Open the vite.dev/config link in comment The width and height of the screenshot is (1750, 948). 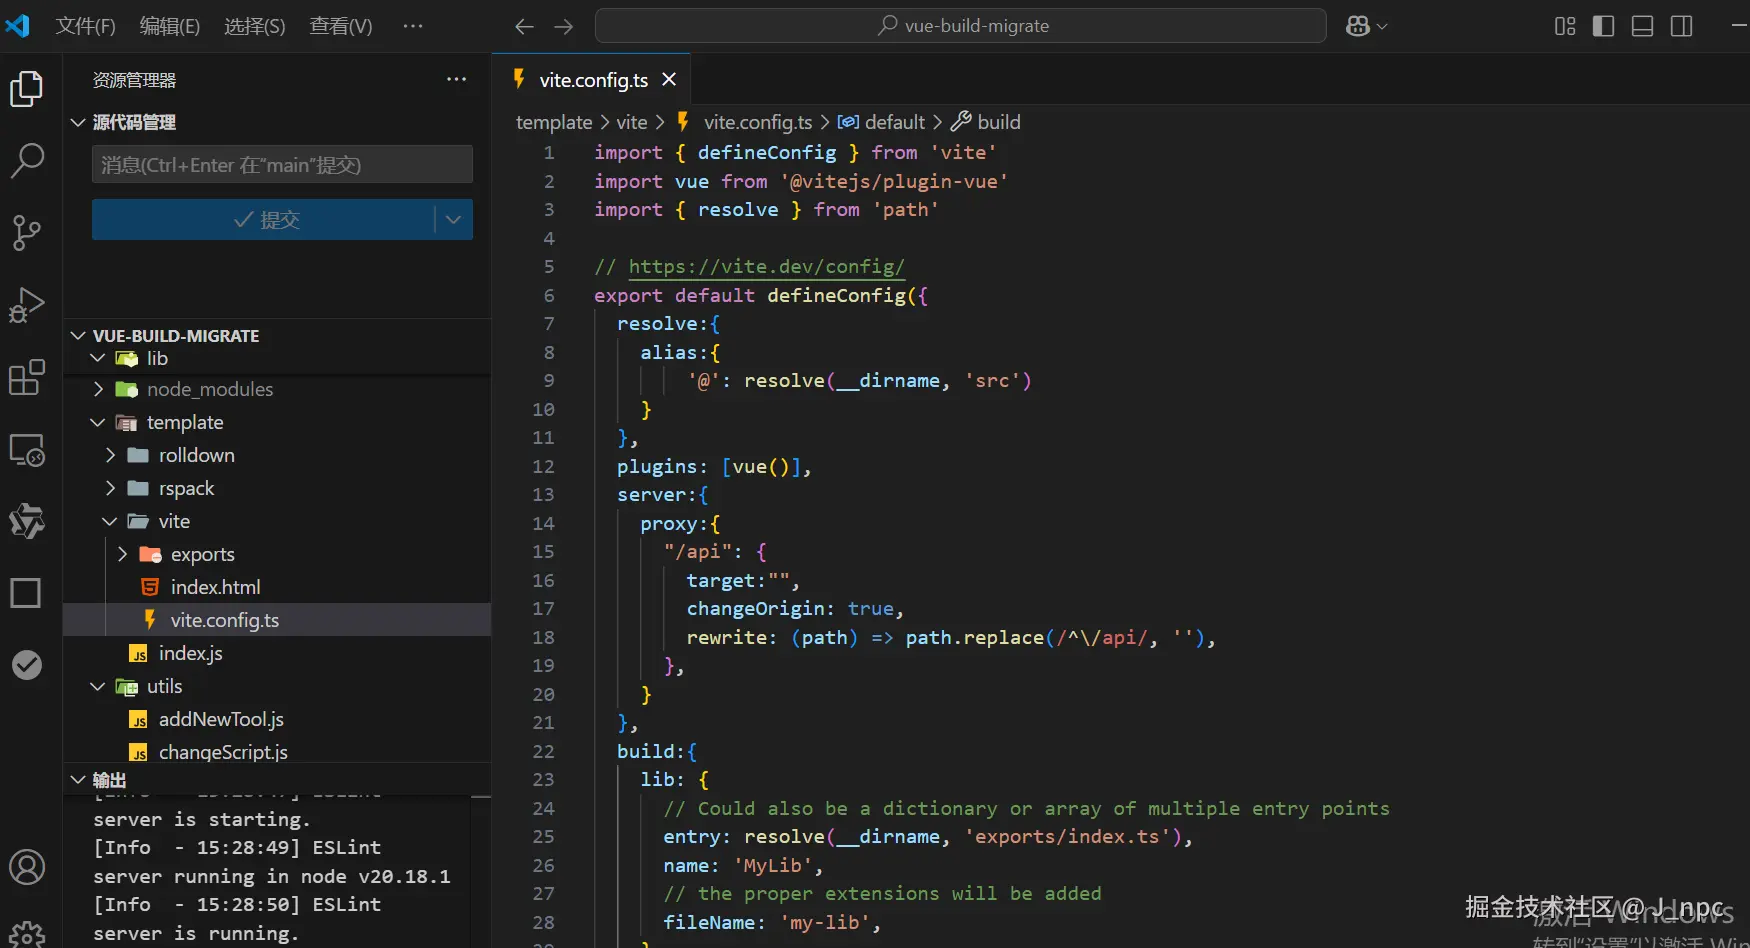point(766,267)
